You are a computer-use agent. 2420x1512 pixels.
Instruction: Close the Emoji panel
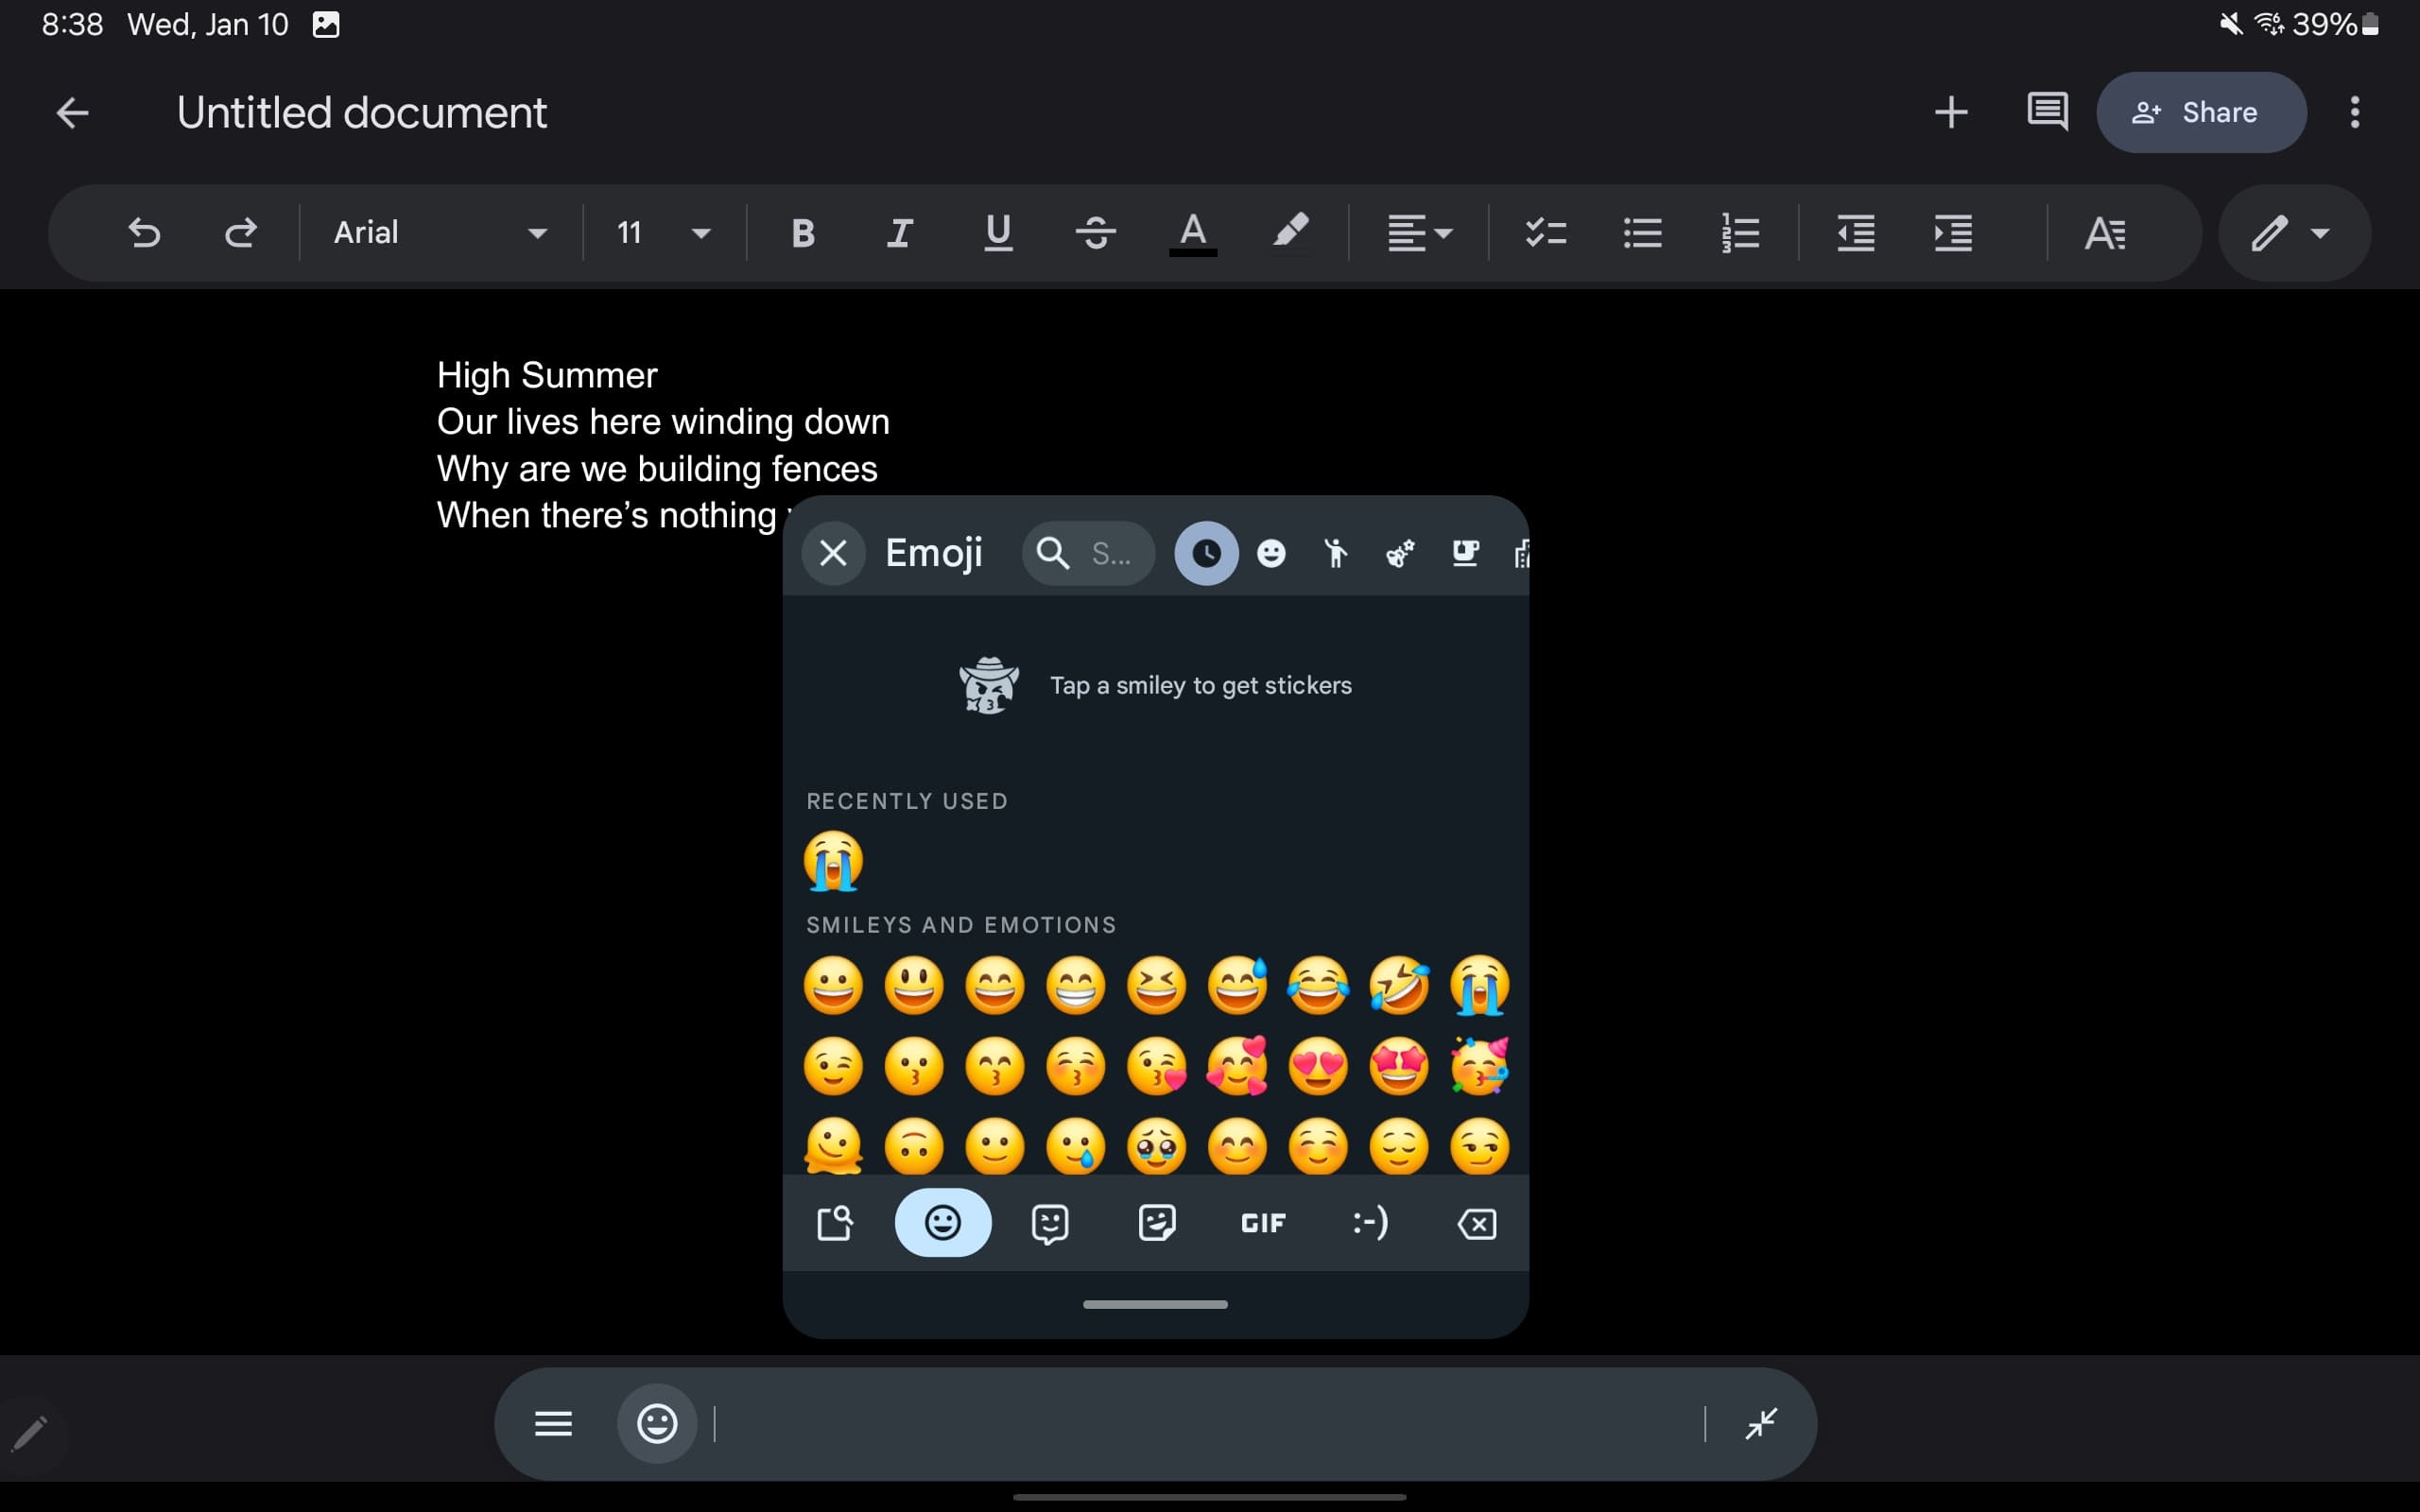833,552
